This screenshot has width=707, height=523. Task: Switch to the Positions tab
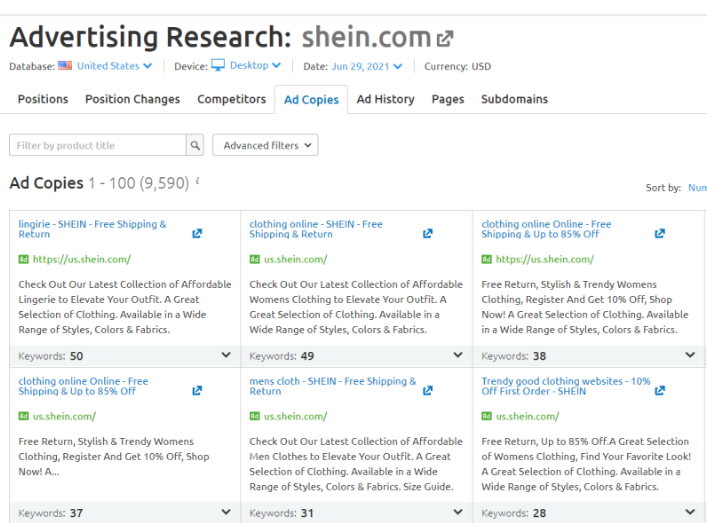pyautogui.click(x=43, y=99)
